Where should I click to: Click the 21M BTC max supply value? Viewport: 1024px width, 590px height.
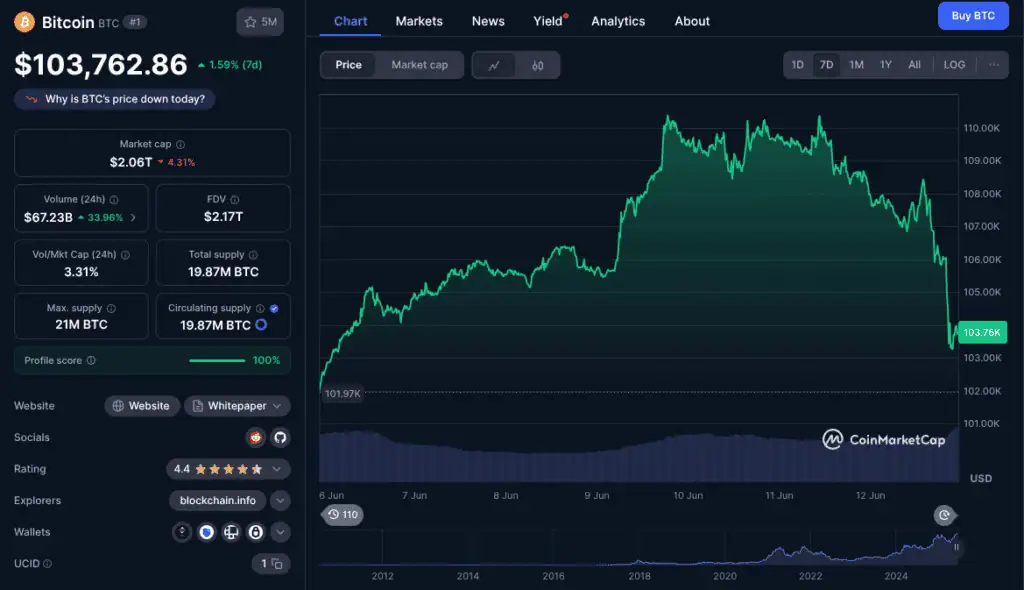coord(81,325)
